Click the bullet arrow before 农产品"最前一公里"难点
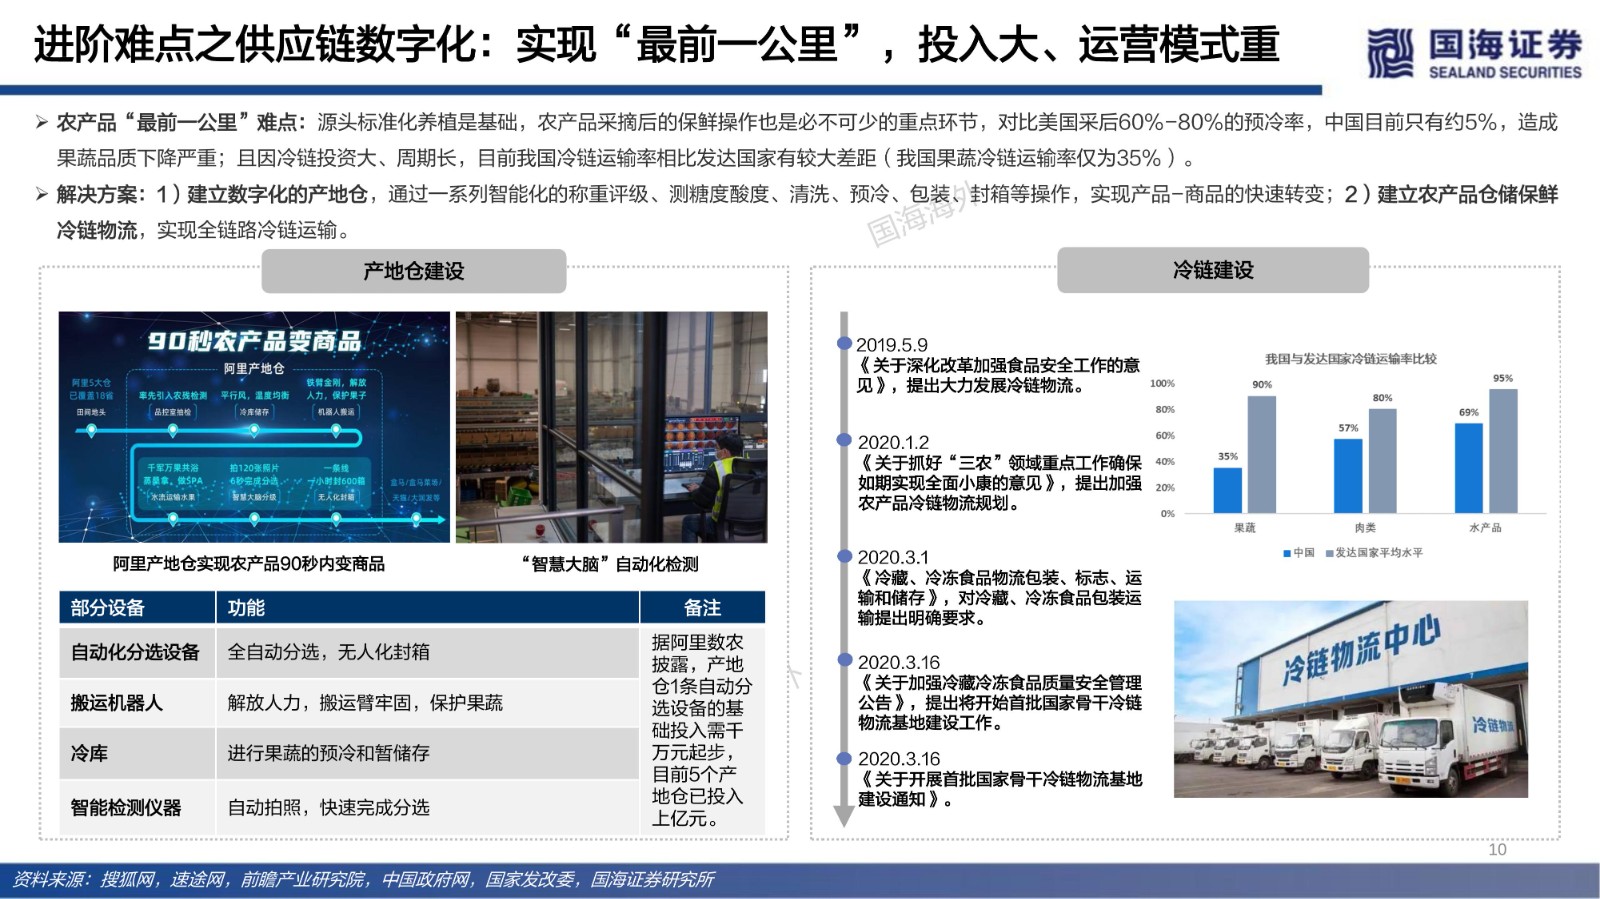Viewport: 1600px width, 899px height. (42, 122)
